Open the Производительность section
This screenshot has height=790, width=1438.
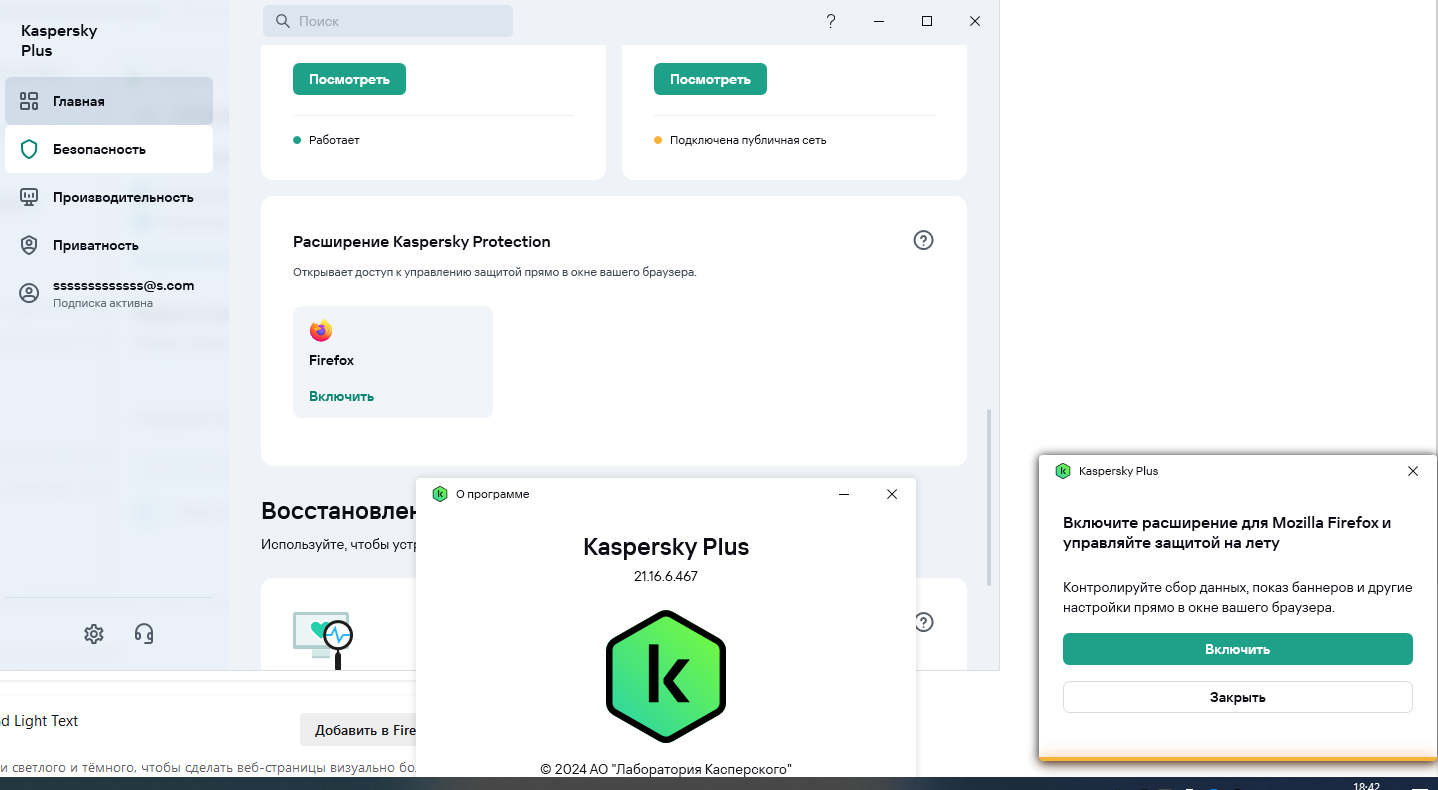pos(108,197)
